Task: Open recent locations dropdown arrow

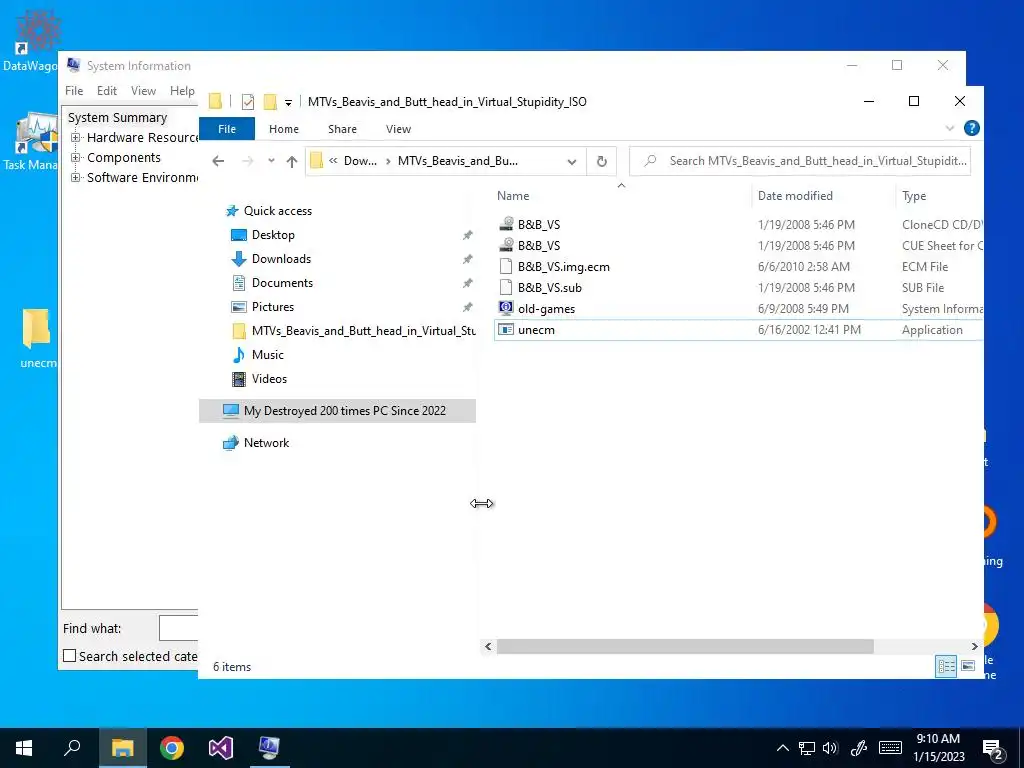Action: coord(271,161)
